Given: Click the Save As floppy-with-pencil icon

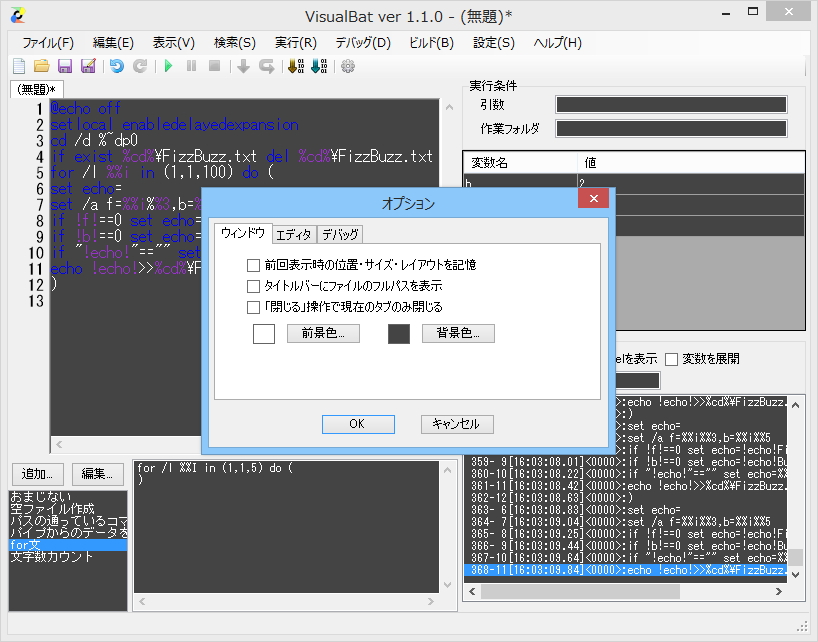Looking at the screenshot, I should point(88,66).
